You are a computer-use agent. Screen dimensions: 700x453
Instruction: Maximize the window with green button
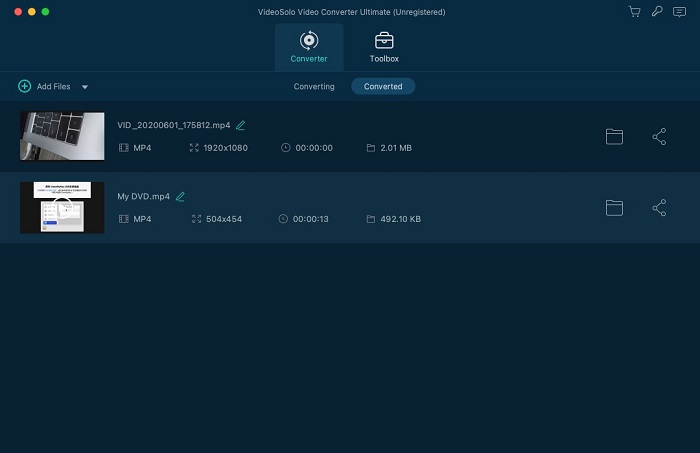[46, 12]
